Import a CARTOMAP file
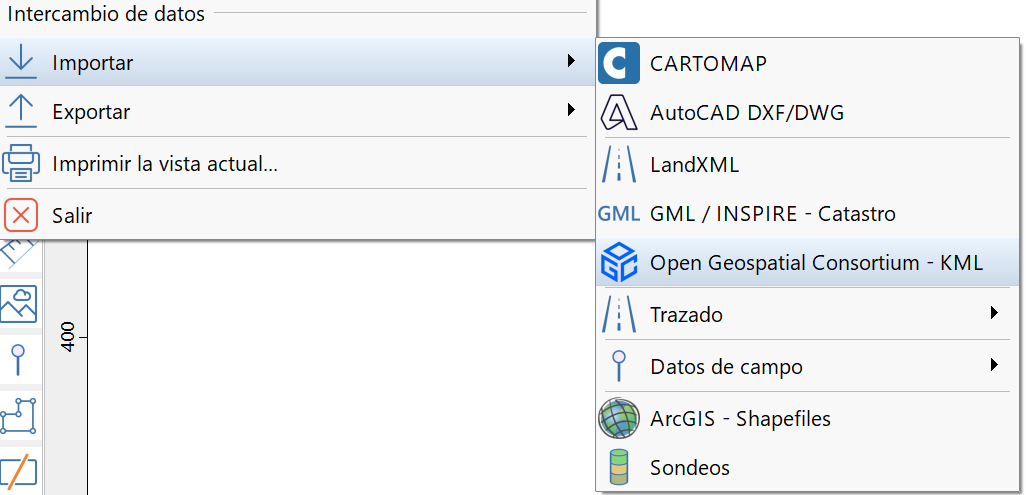Viewport: 1026px width, 495px height. click(808, 64)
